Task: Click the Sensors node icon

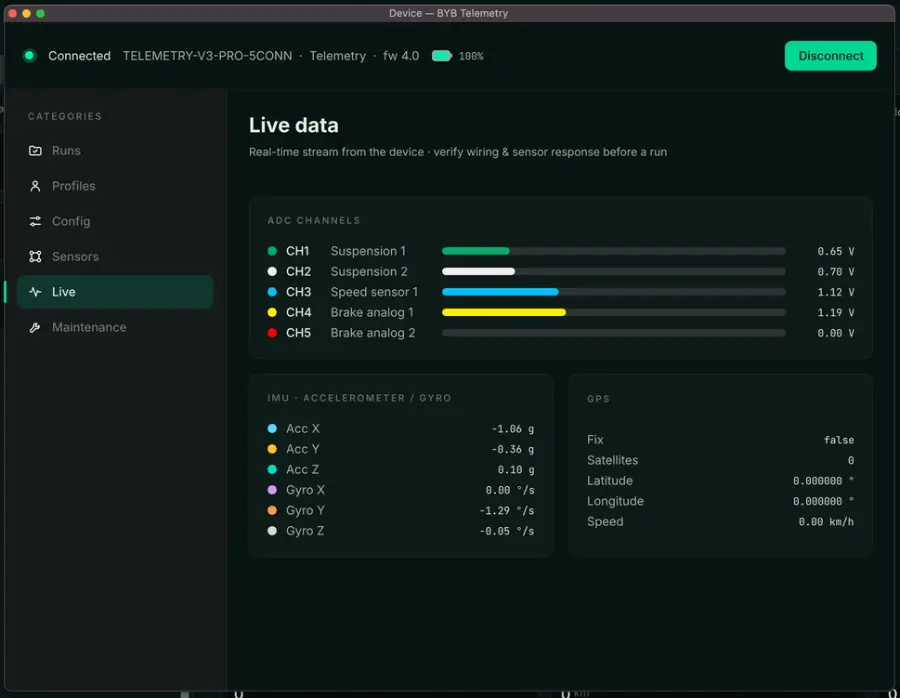Action: pos(35,257)
